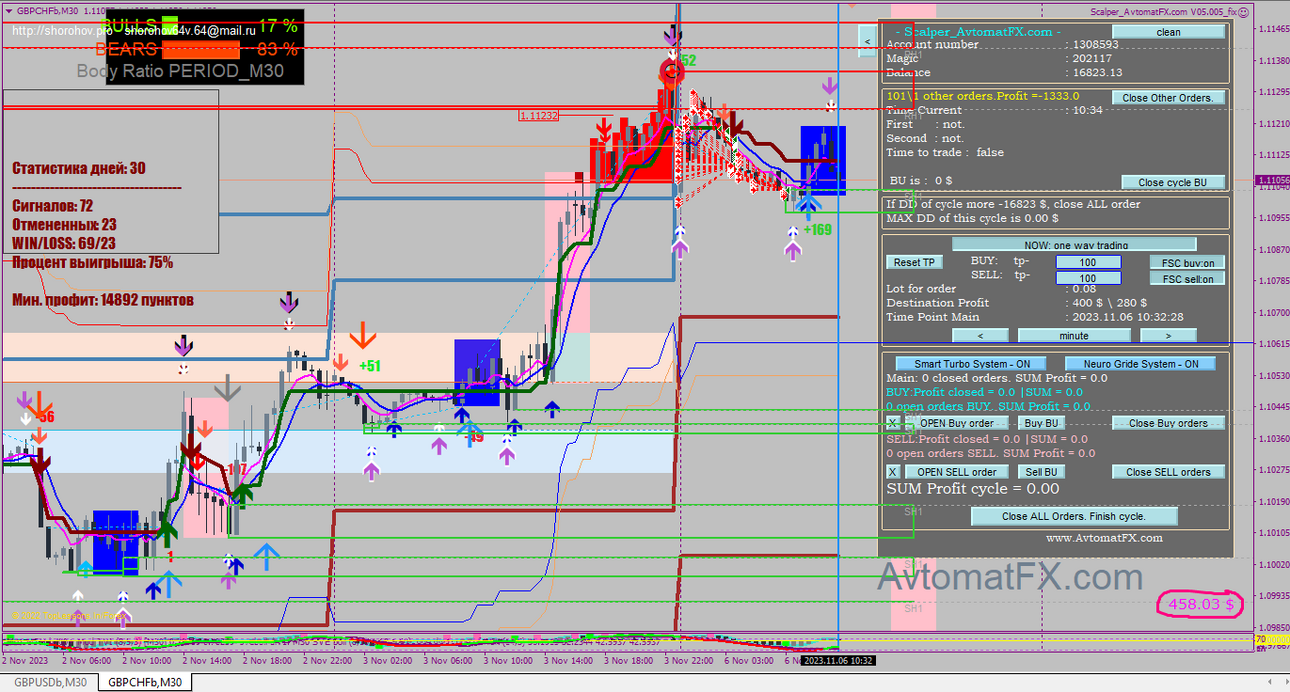Screen dimensions: 1290x692
Task: Click the clean button in panel header
Action: click(1168, 32)
